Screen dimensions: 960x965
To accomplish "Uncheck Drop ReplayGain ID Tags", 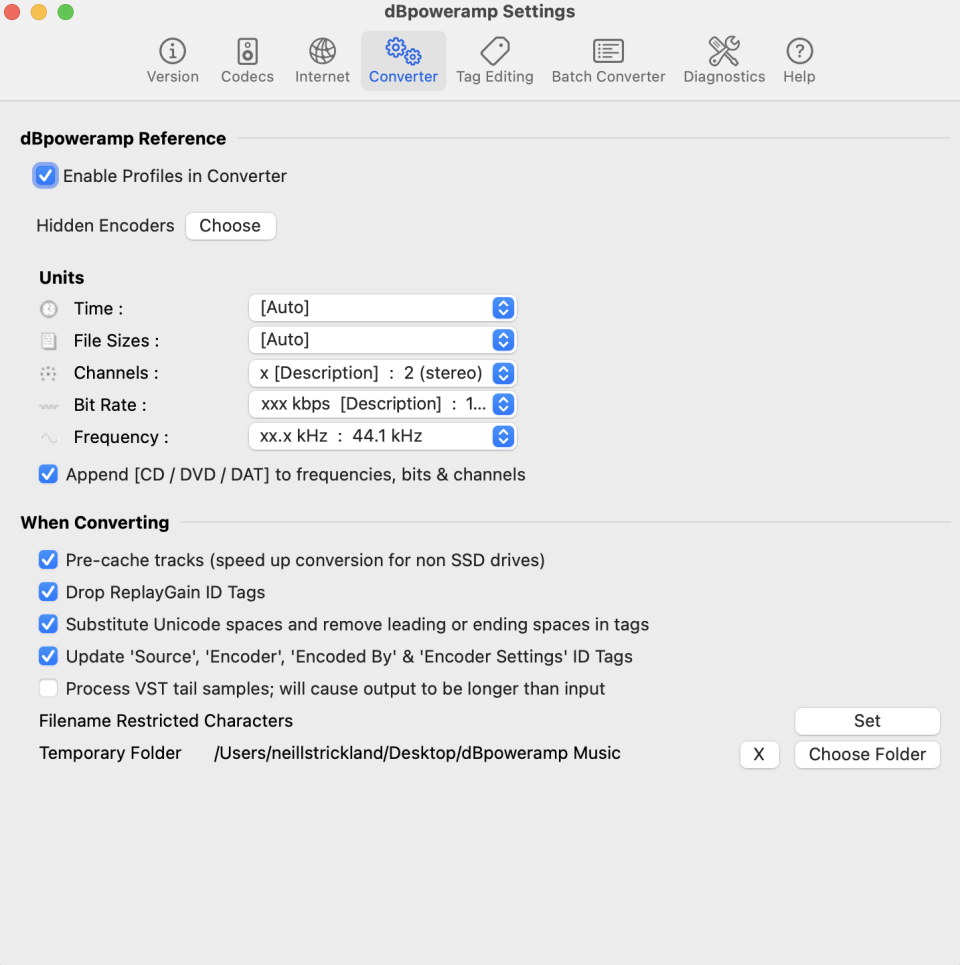I will (48, 592).
